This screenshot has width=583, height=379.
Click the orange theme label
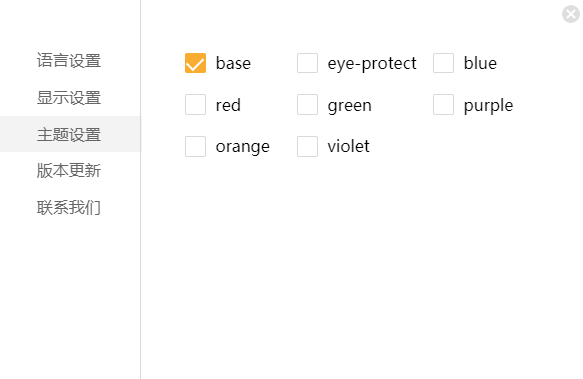(242, 147)
